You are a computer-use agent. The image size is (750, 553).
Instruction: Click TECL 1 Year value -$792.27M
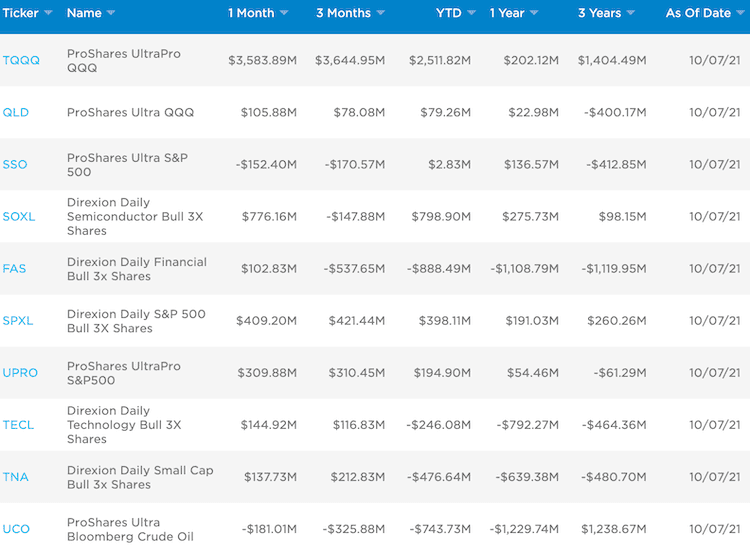(x=527, y=425)
